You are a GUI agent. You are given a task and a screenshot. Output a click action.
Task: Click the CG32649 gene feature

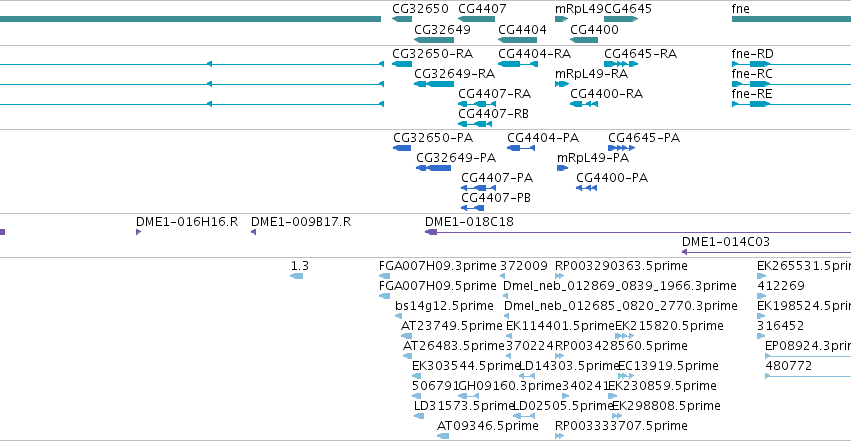click(434, 40)
